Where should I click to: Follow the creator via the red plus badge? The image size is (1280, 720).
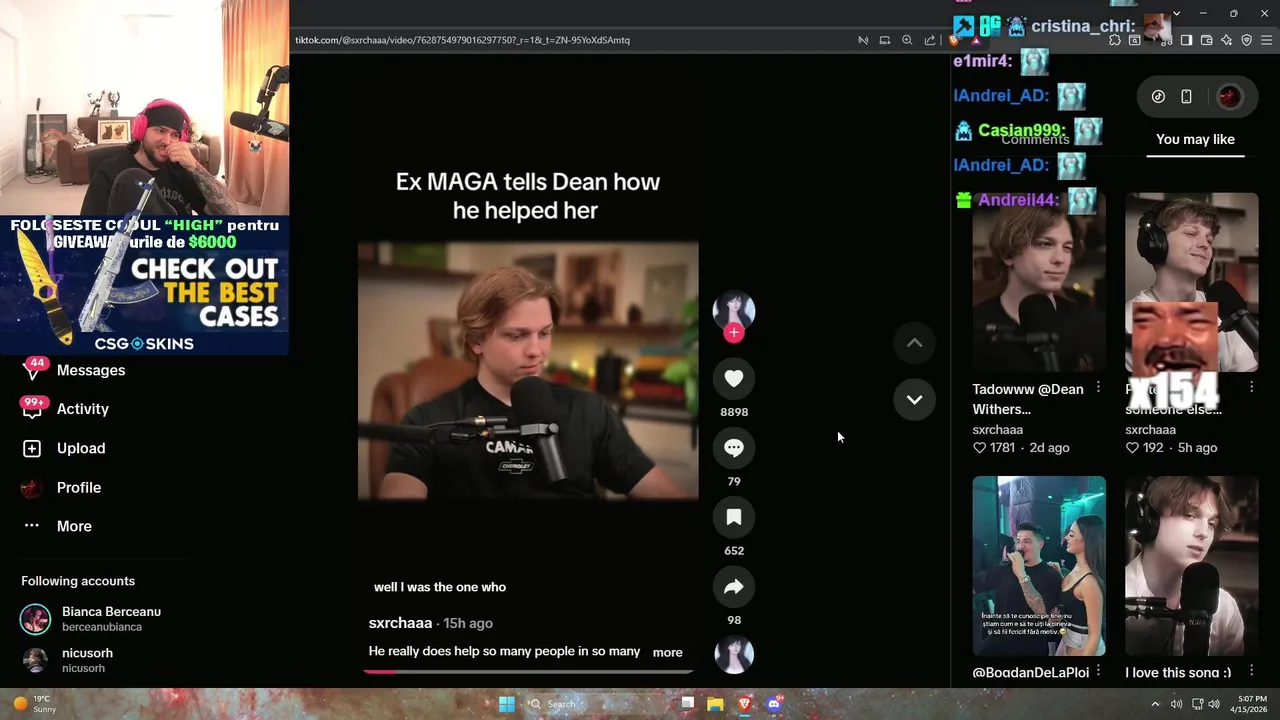(x=733, y=333)
